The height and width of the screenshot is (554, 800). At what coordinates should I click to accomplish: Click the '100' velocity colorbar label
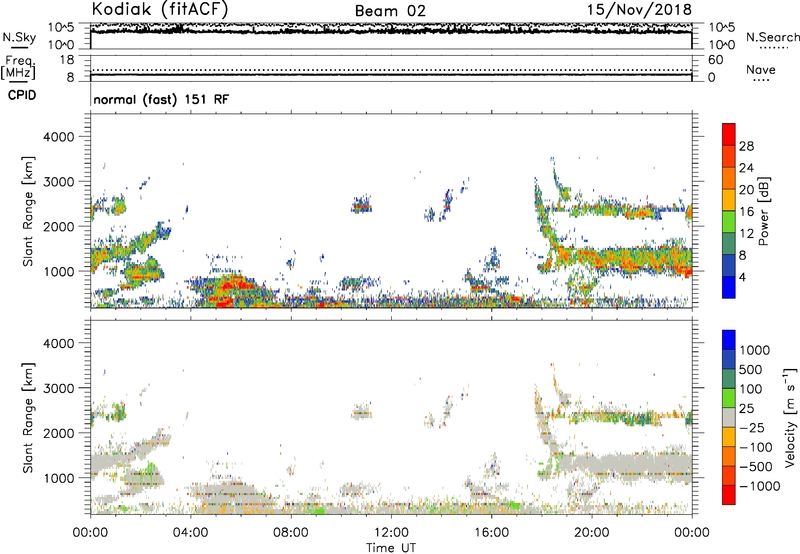tap(751, 389)
